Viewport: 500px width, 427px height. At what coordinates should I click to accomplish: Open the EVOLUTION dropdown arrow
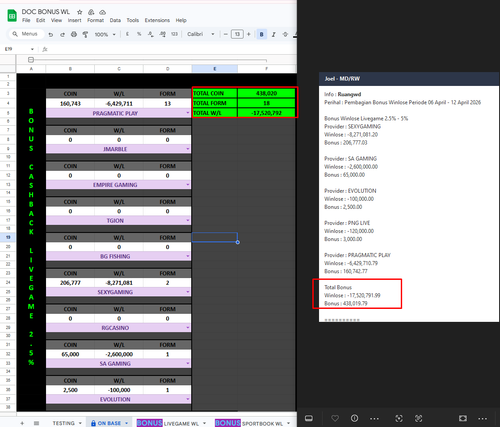coord(188,399)
